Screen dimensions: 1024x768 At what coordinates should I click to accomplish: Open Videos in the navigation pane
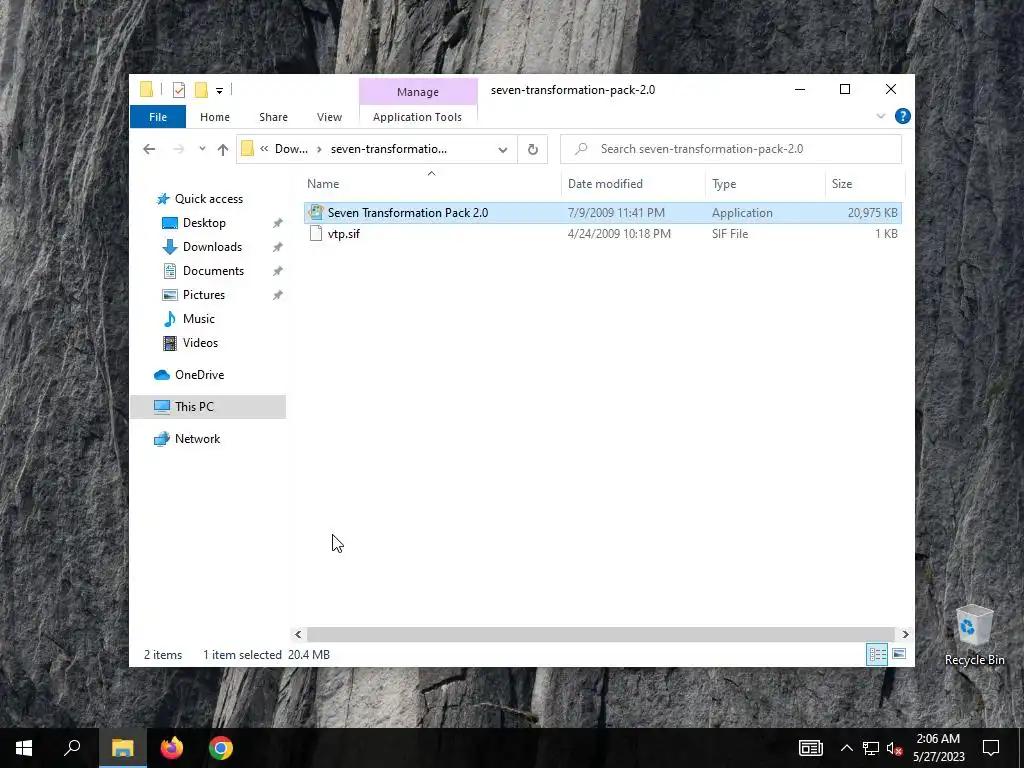200,343
